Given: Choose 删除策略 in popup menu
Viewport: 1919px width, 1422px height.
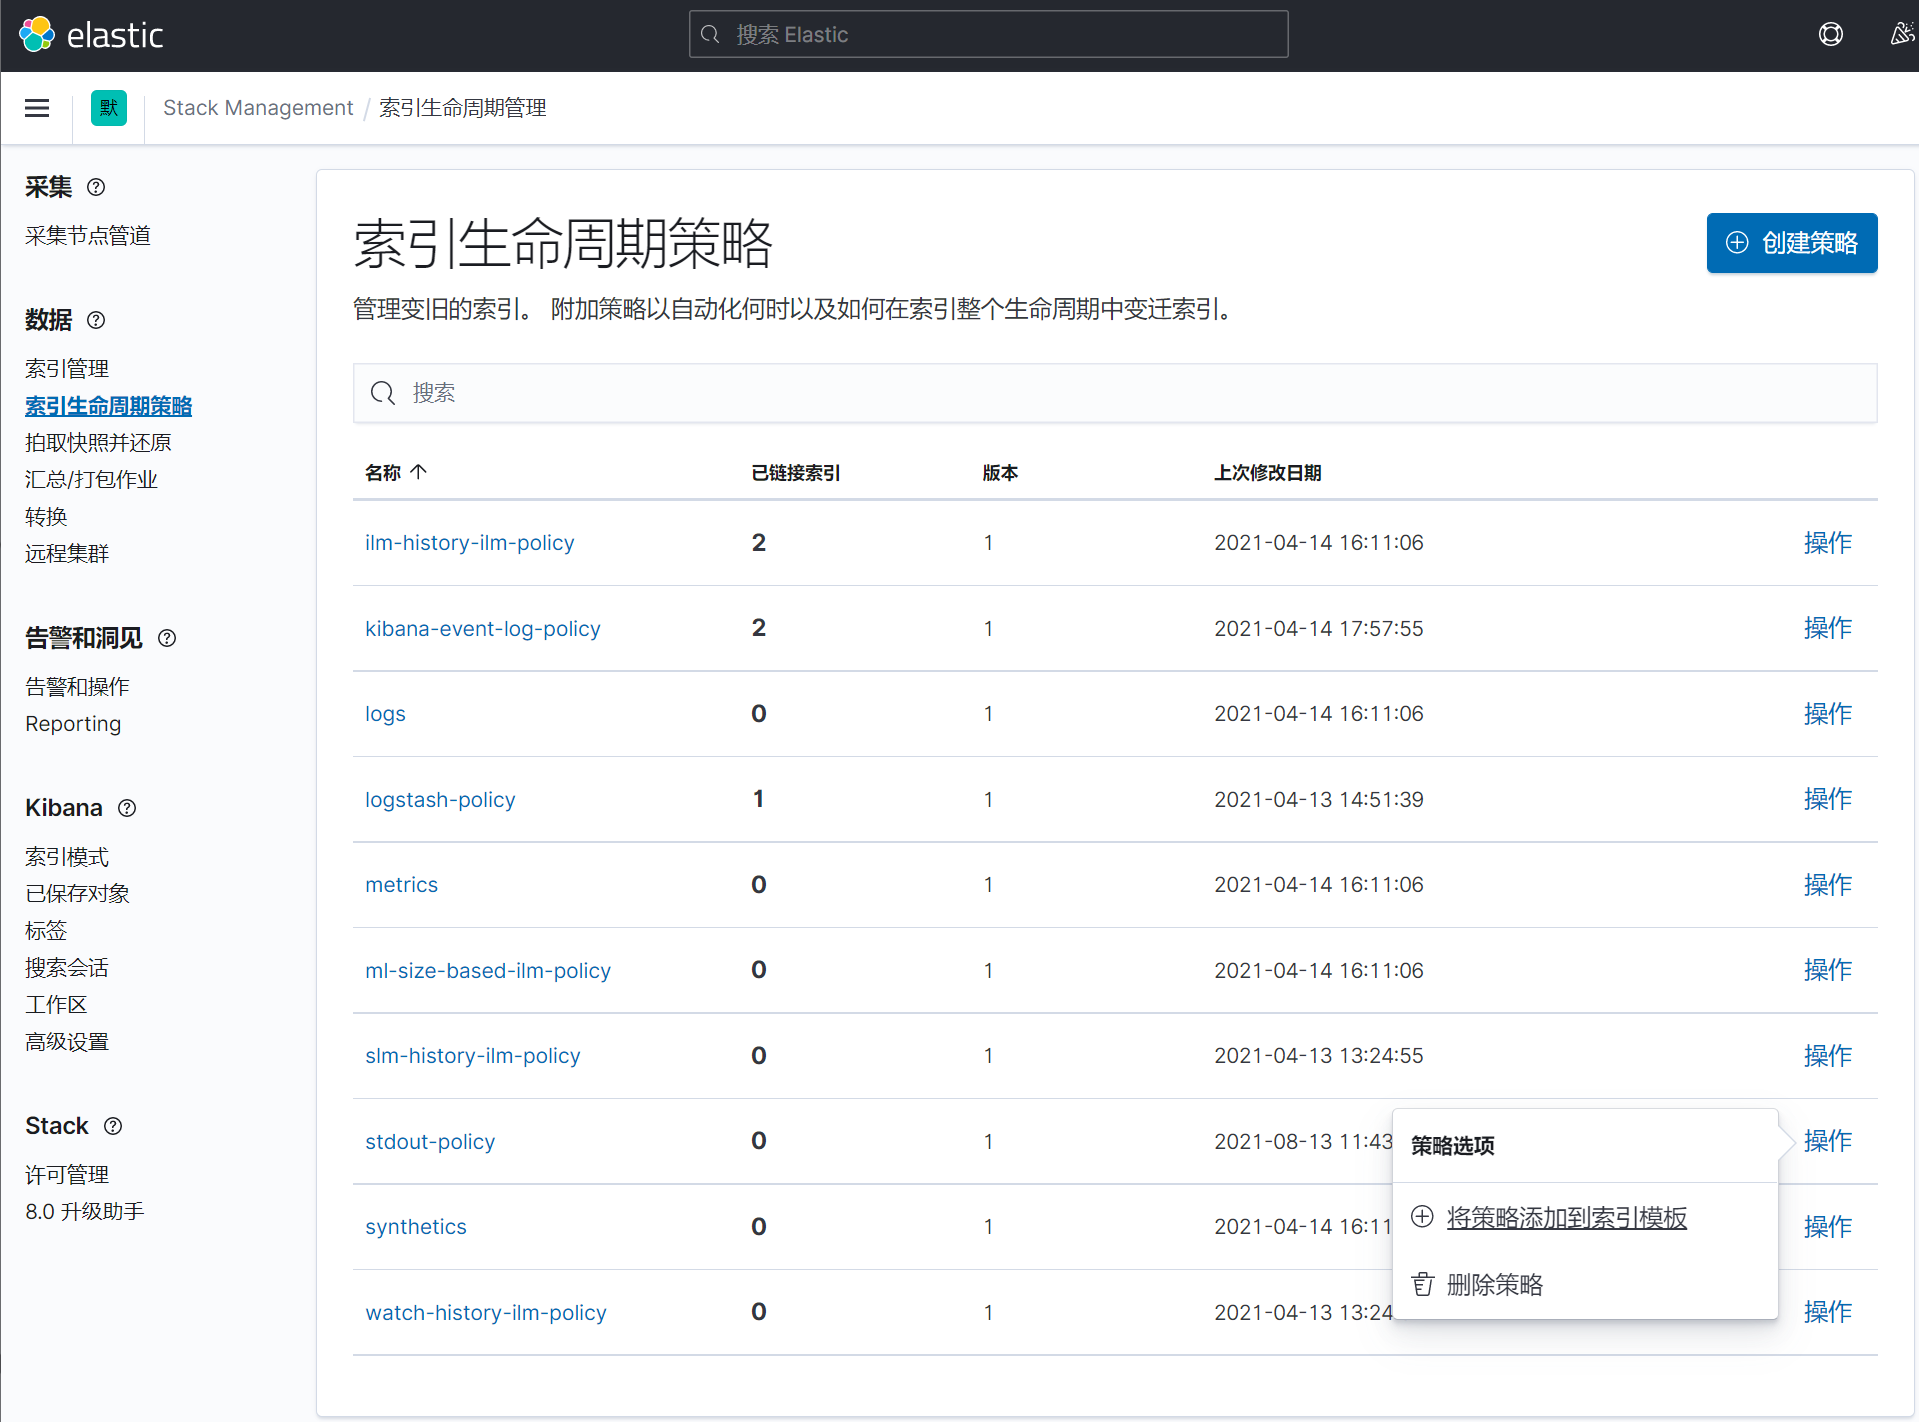Looking at the screenshot, I should coord(1495,1285).
